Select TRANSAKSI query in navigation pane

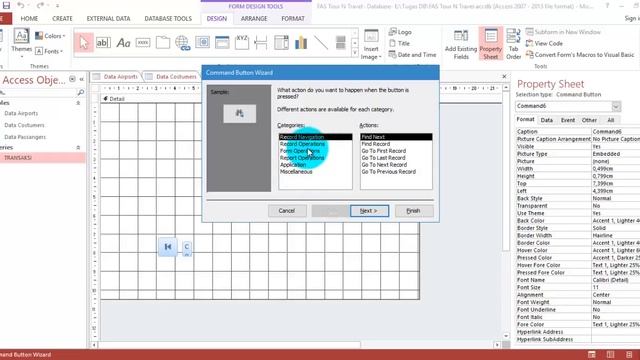[42, 158]
